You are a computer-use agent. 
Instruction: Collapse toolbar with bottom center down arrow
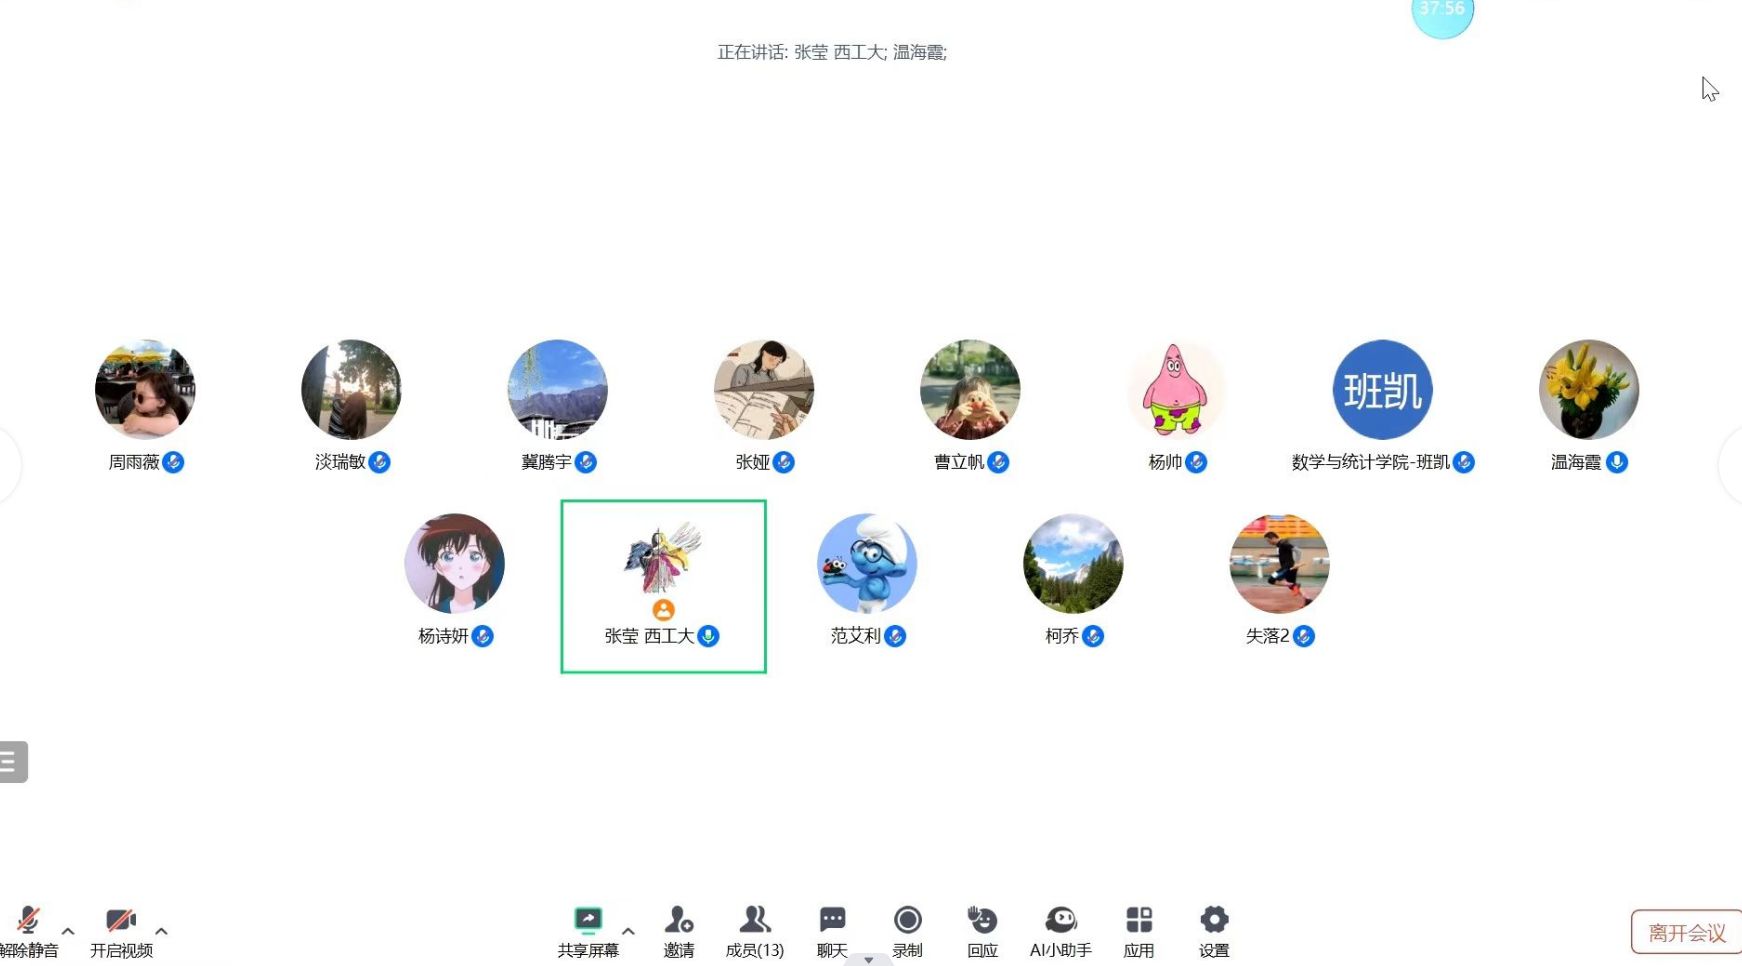(868, 960)
